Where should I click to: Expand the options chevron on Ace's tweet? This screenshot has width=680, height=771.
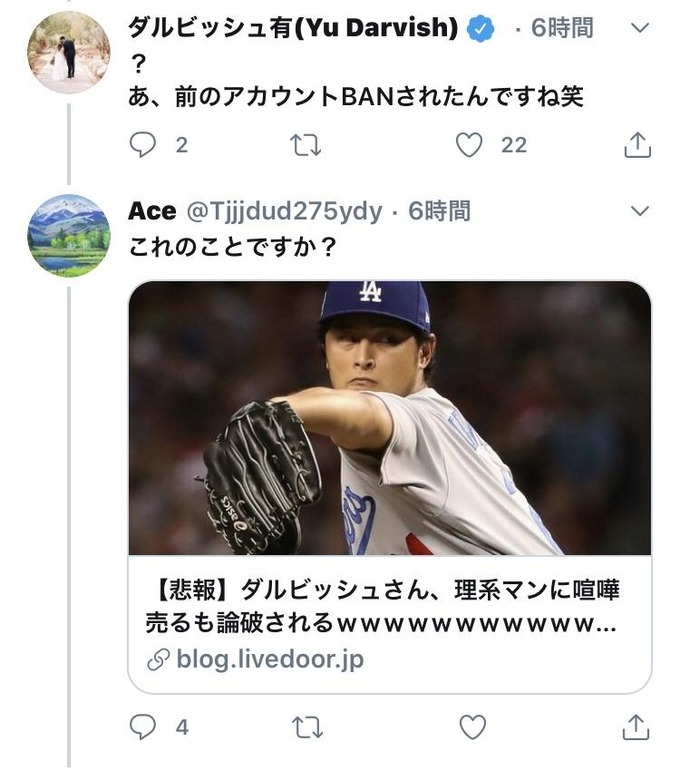[x=641, y=211]
